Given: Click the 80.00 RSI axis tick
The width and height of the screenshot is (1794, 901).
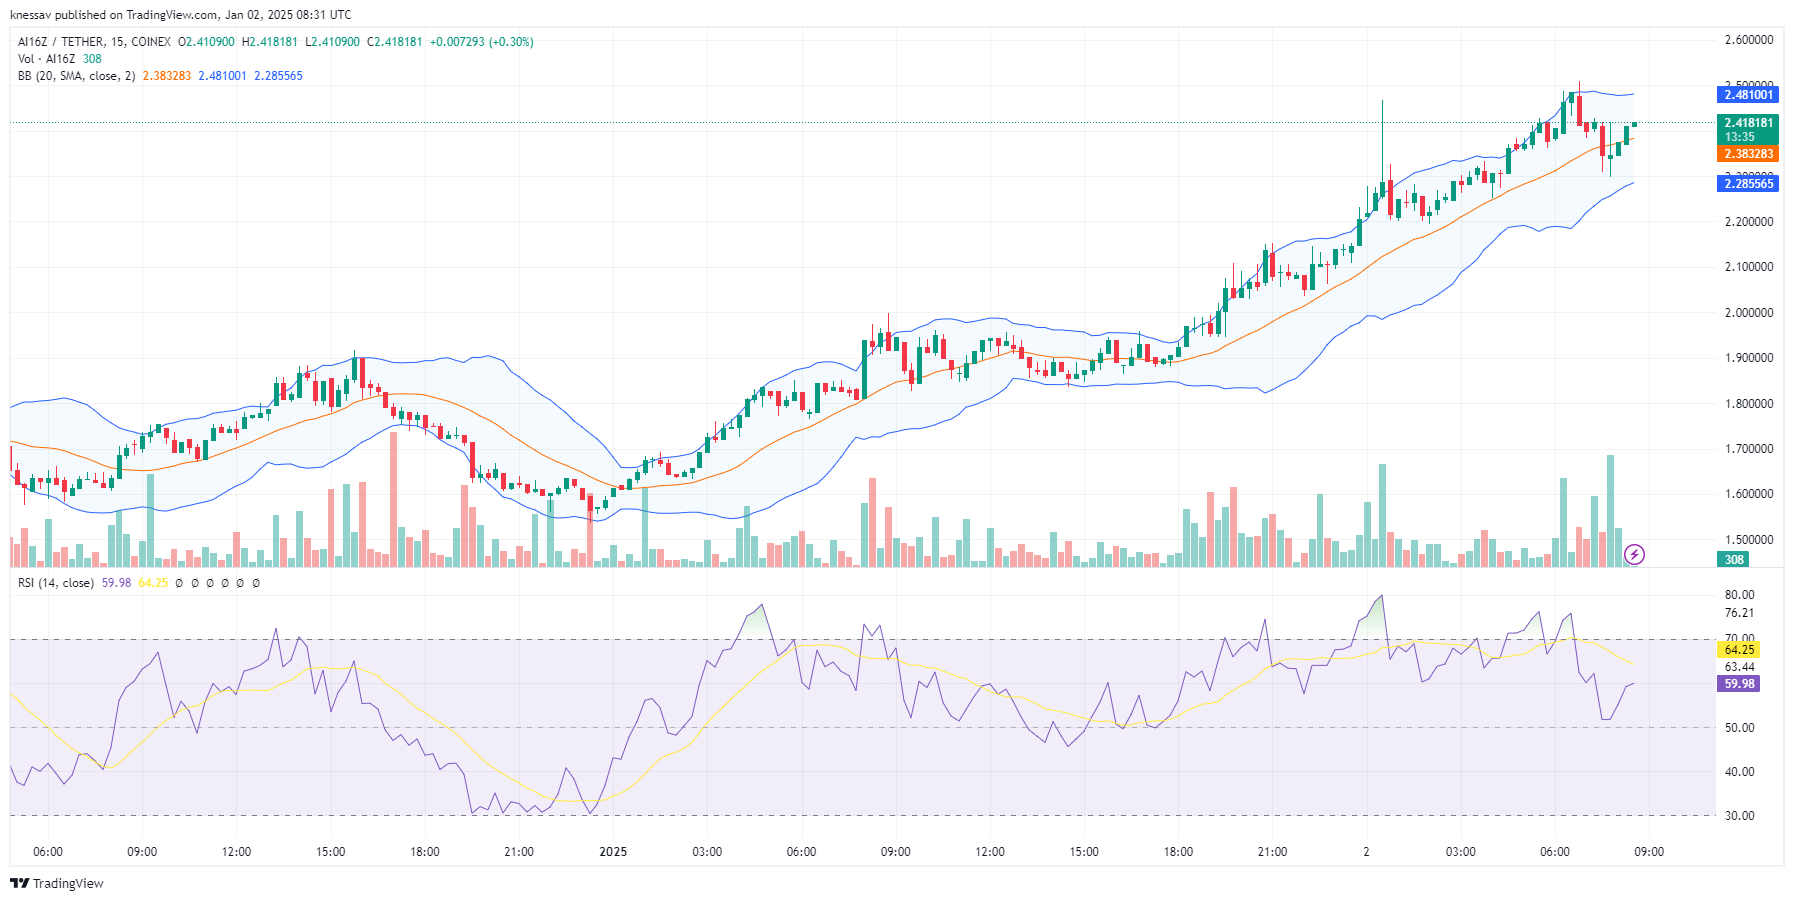Looking at the screenshot, I should (x=1739, y=595).
